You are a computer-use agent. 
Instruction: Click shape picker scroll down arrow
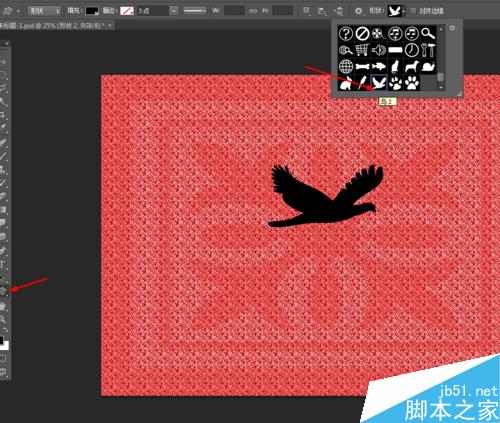click(441, 87)
